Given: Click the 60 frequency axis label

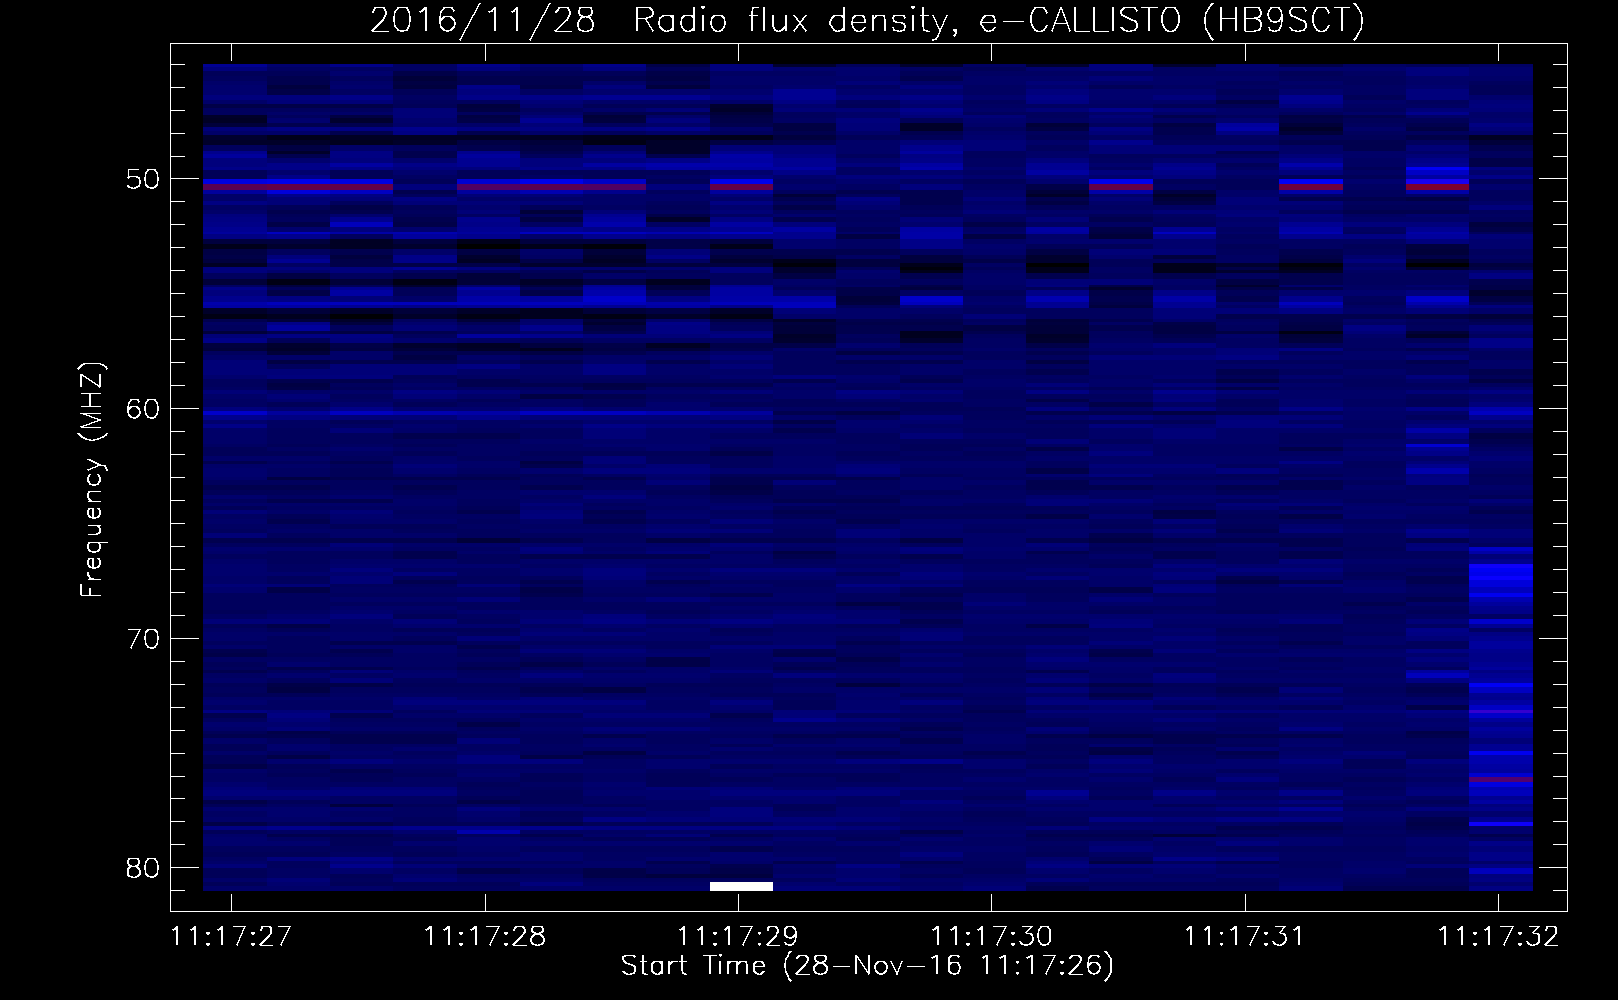Looking at the screenshot, I should coord(144,409).
